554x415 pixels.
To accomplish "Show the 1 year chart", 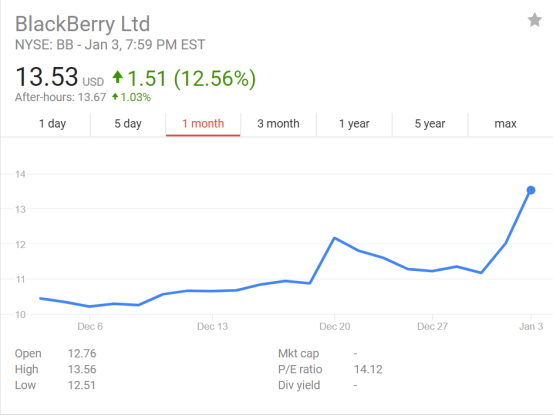I will pyautogui.click(x=354, y=124).
